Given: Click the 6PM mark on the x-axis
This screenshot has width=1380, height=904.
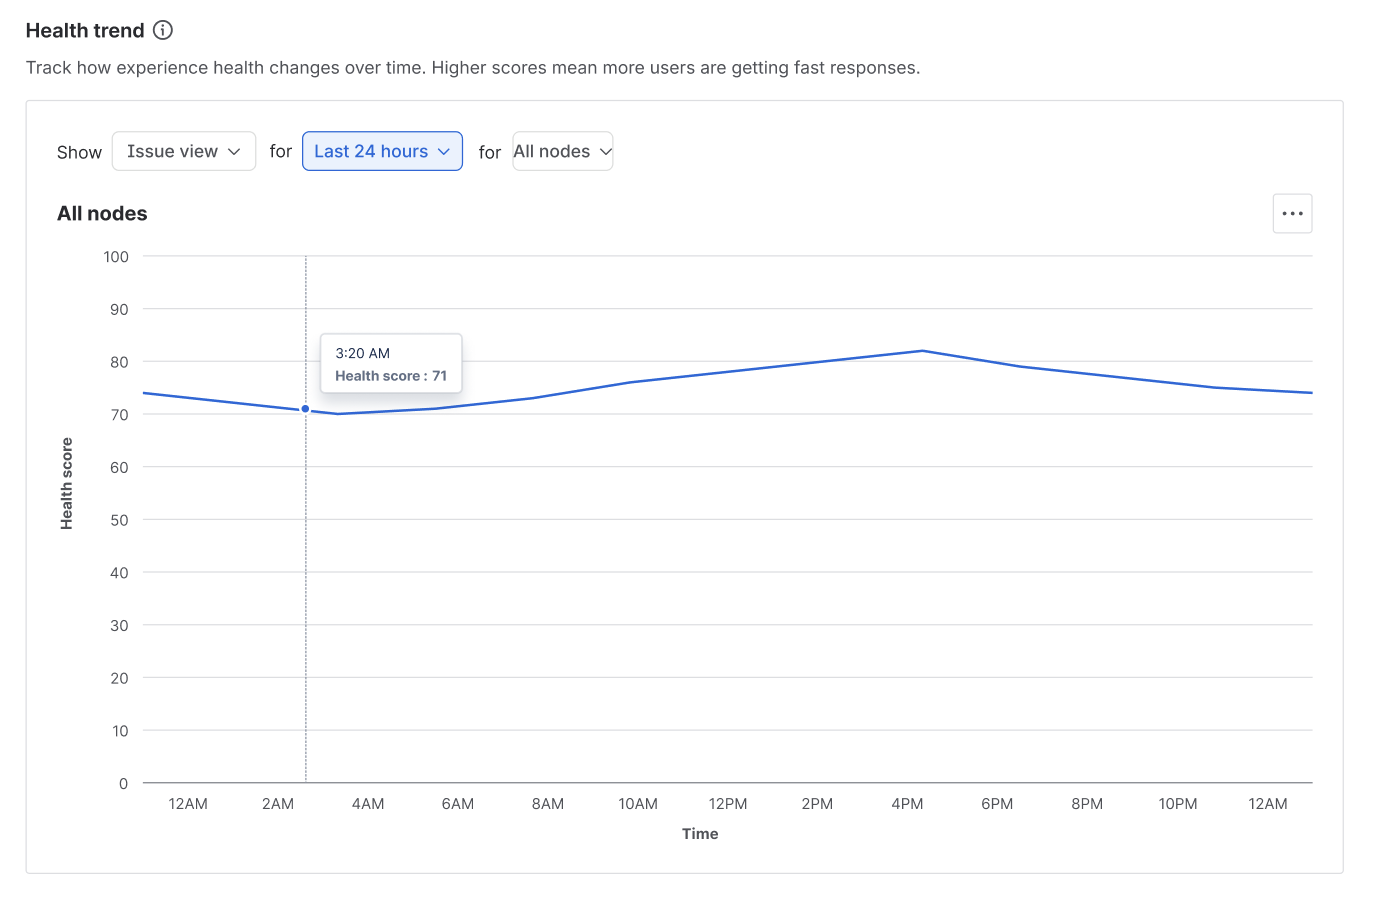Looking at the screenshot, I should pyautogui.click(x=997, y=803).
